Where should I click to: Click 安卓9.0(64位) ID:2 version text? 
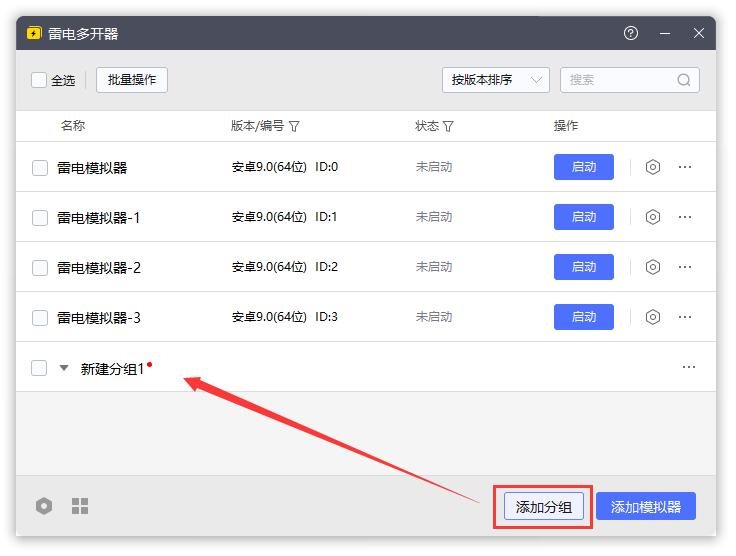285,267
